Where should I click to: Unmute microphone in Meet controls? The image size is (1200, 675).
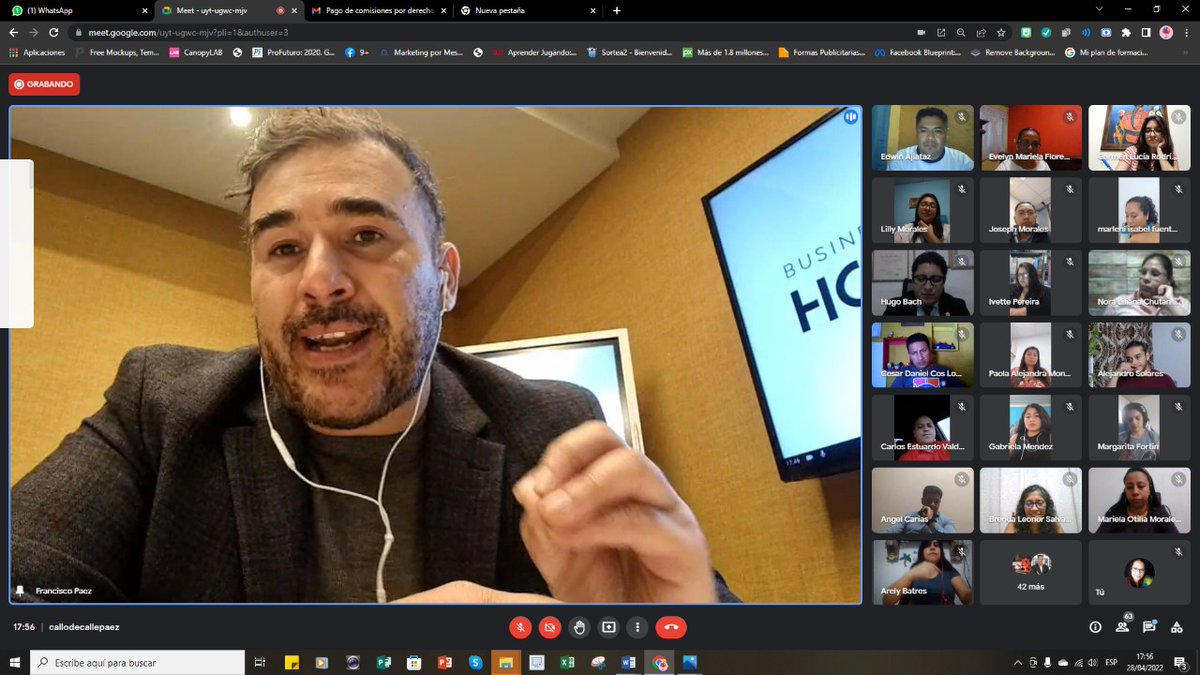520,627
